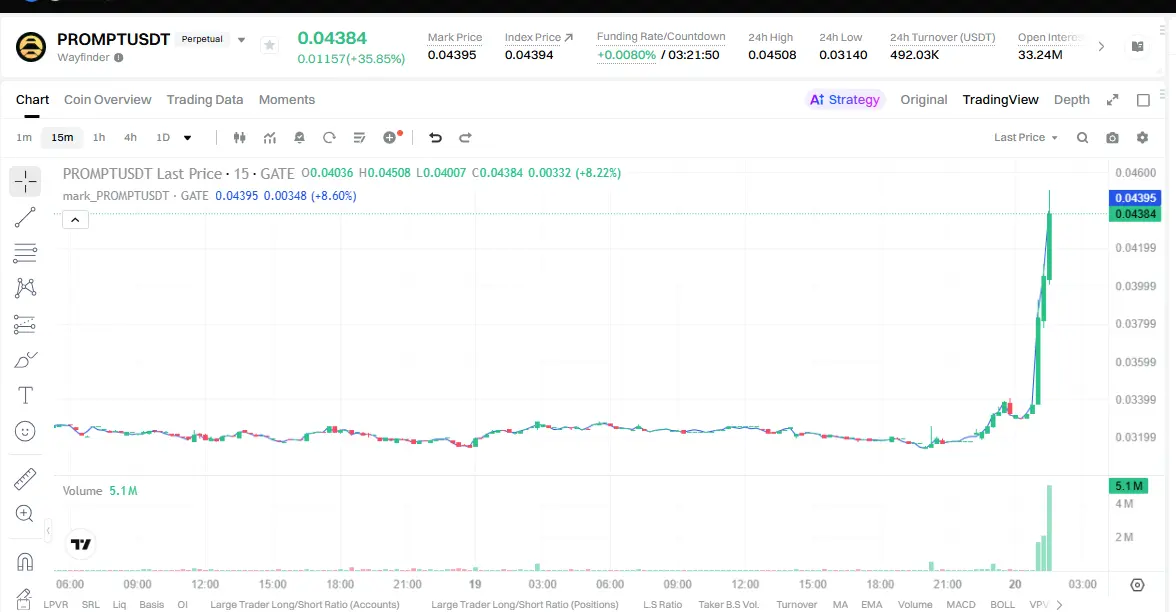1176x612 pixels.
Task: Toggle the magnet snap mode
Action: tap(25, 562)
